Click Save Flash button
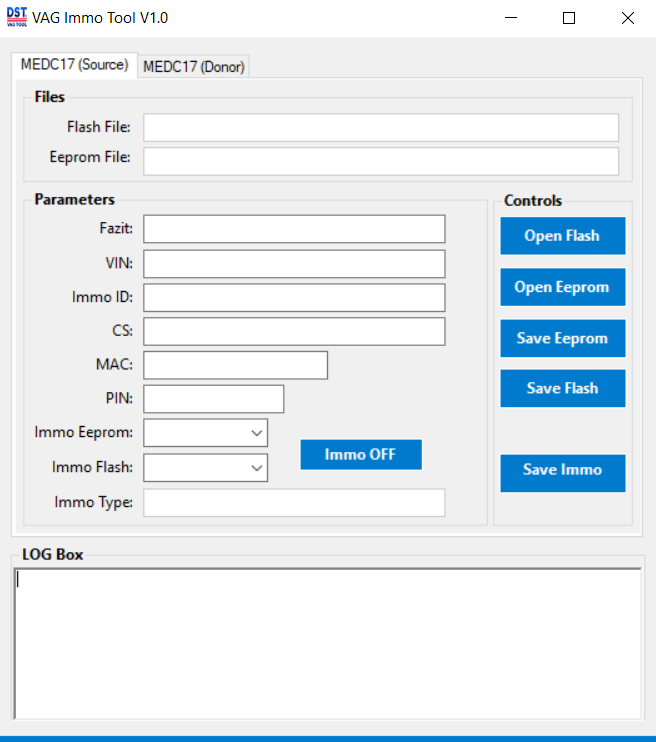656x742 pixels. (x=563, y=388)
